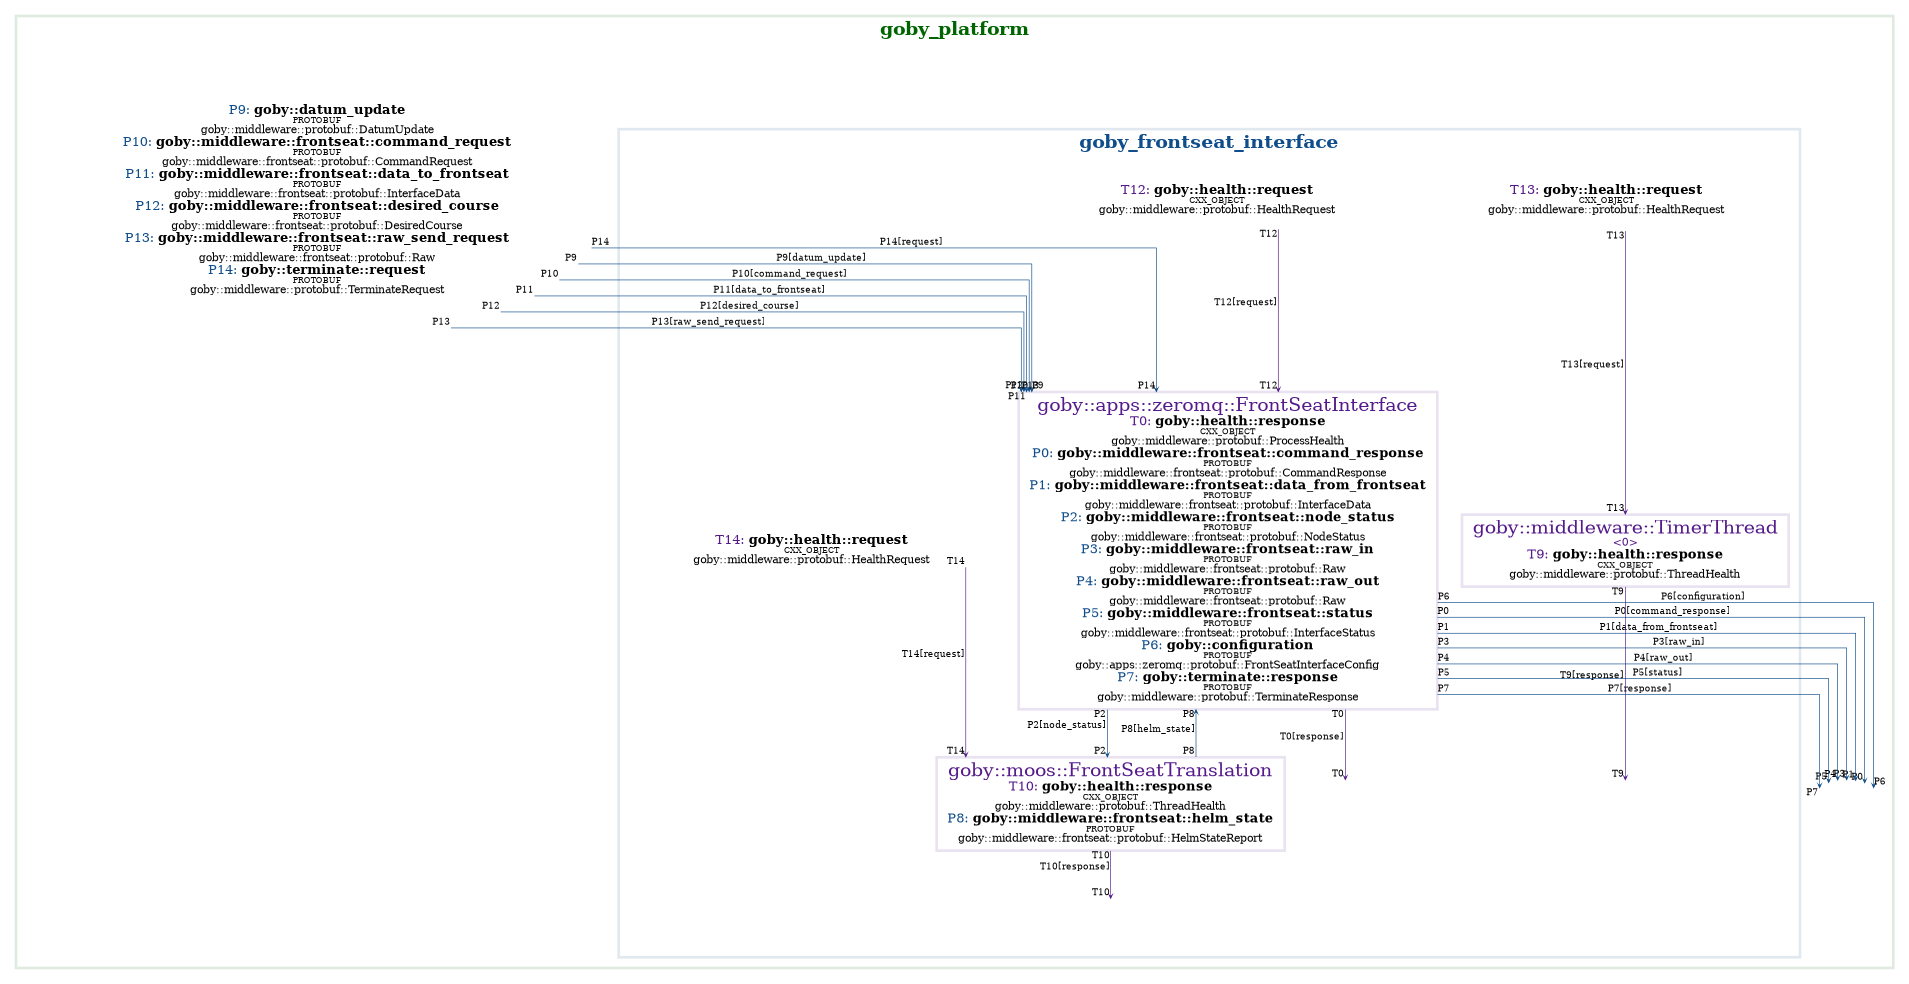Click the T14[request] edge label
Image resolution: width=1909 pixels, height=984 pixels.
(x=932, y=654)
